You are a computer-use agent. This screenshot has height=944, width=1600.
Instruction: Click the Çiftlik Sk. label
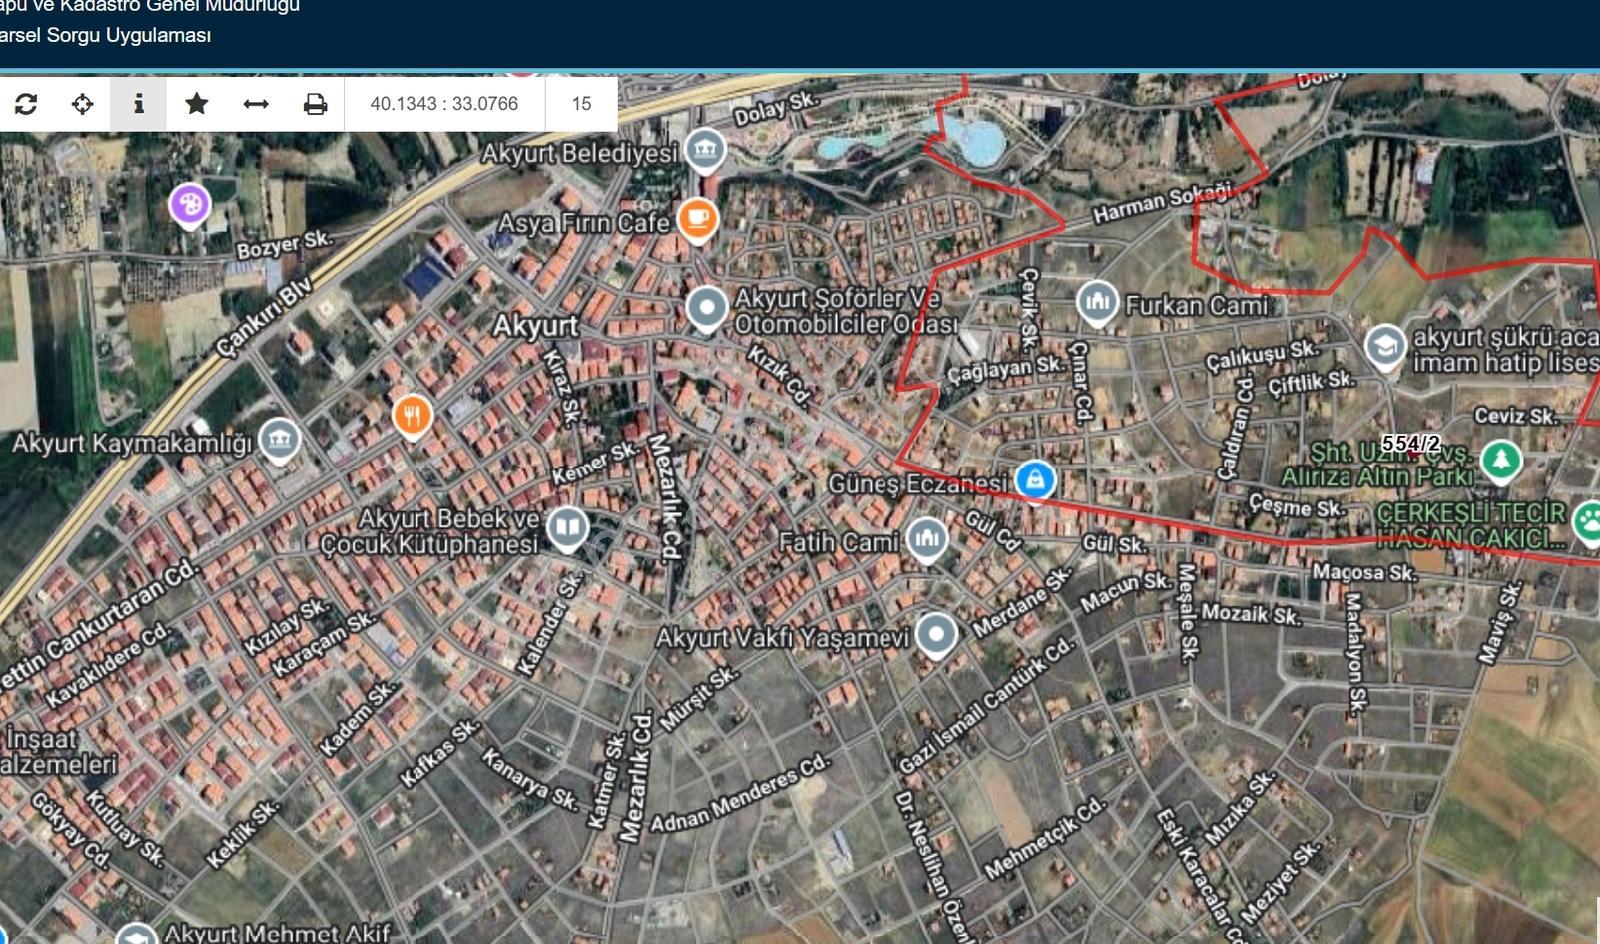1310,383
